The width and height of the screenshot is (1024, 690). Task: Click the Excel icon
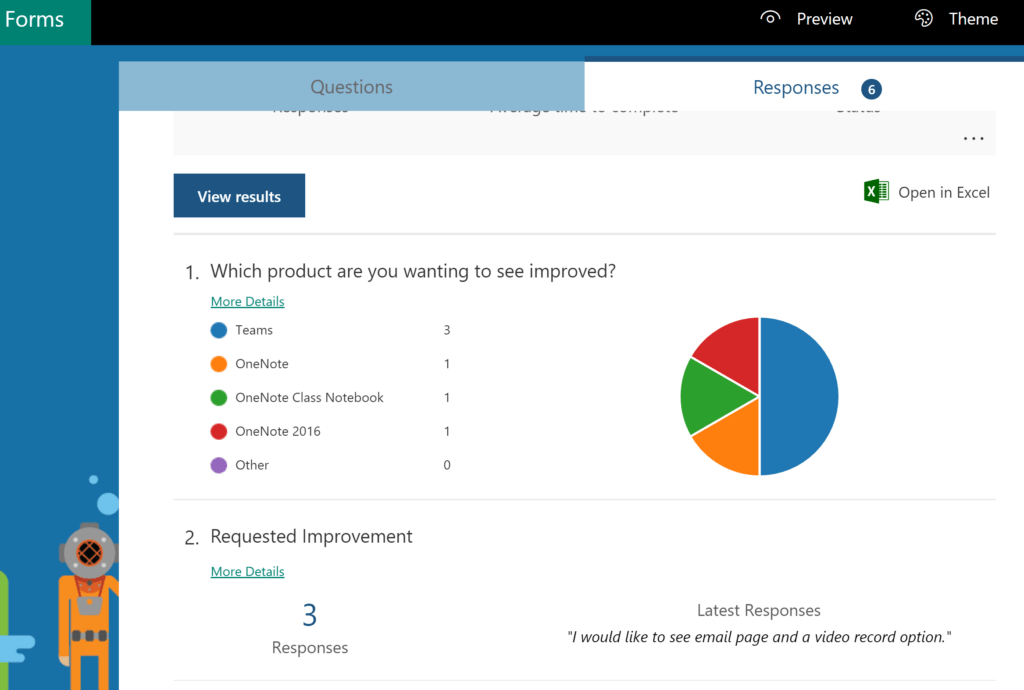[x=876, y=192]
